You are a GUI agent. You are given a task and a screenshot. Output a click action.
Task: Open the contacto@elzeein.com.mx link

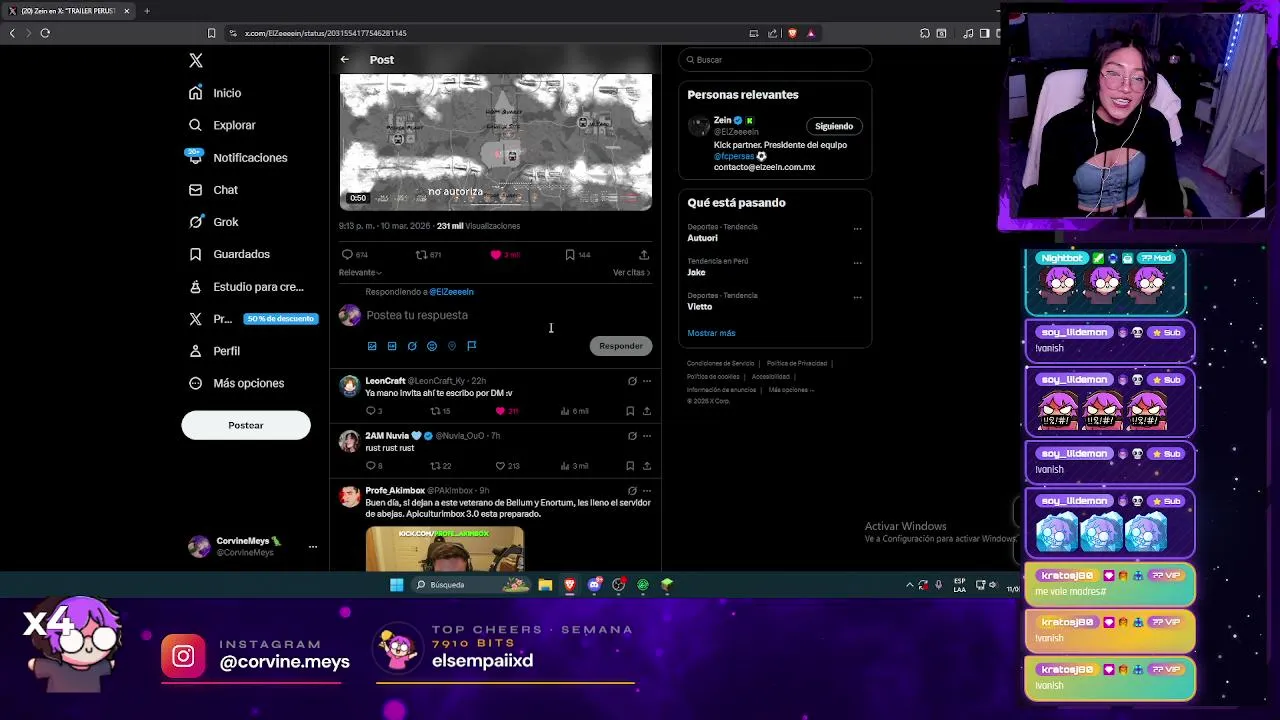click(x=764, y=167)
